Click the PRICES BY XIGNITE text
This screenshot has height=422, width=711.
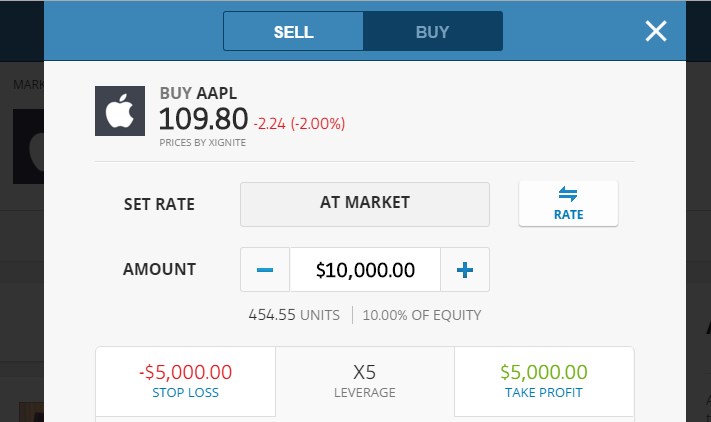tap(203, 142)
